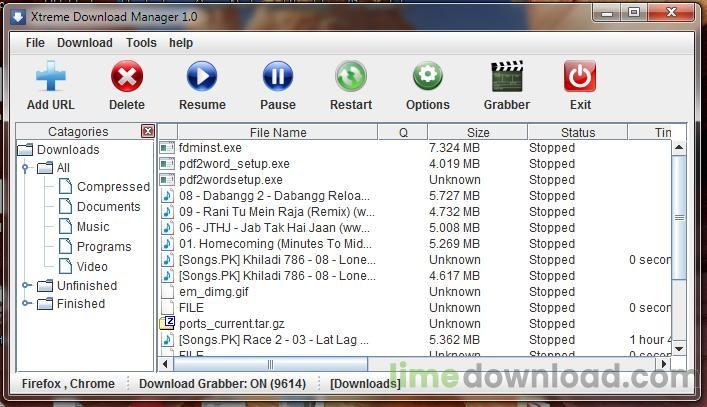Click the app icon in title bar
Image resolution: width=707 pixels, height=407 pixels.
click(x=18, y=17)
